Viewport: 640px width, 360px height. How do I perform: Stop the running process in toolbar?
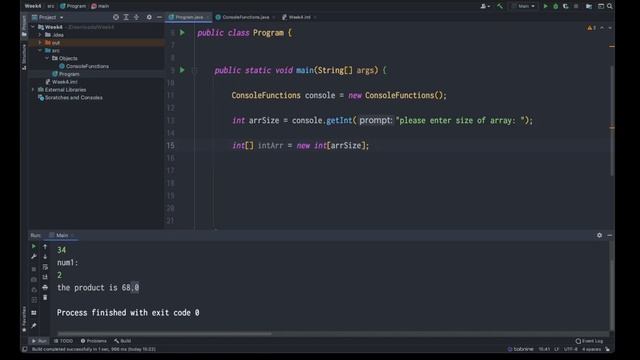point(576,6)
